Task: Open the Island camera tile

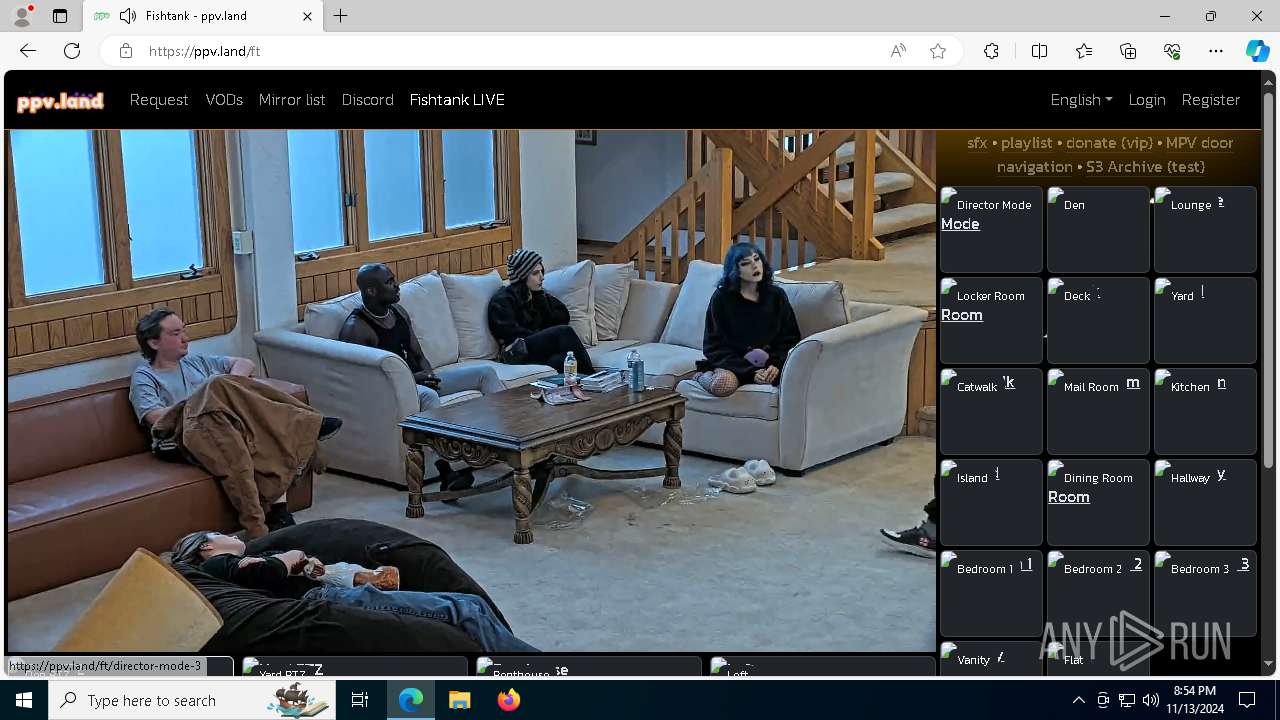Action: point(991,502)
